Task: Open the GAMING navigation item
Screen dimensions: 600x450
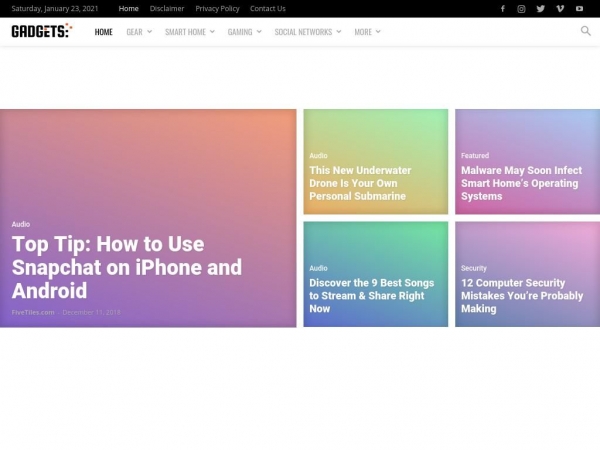Action: pos(240,32)
